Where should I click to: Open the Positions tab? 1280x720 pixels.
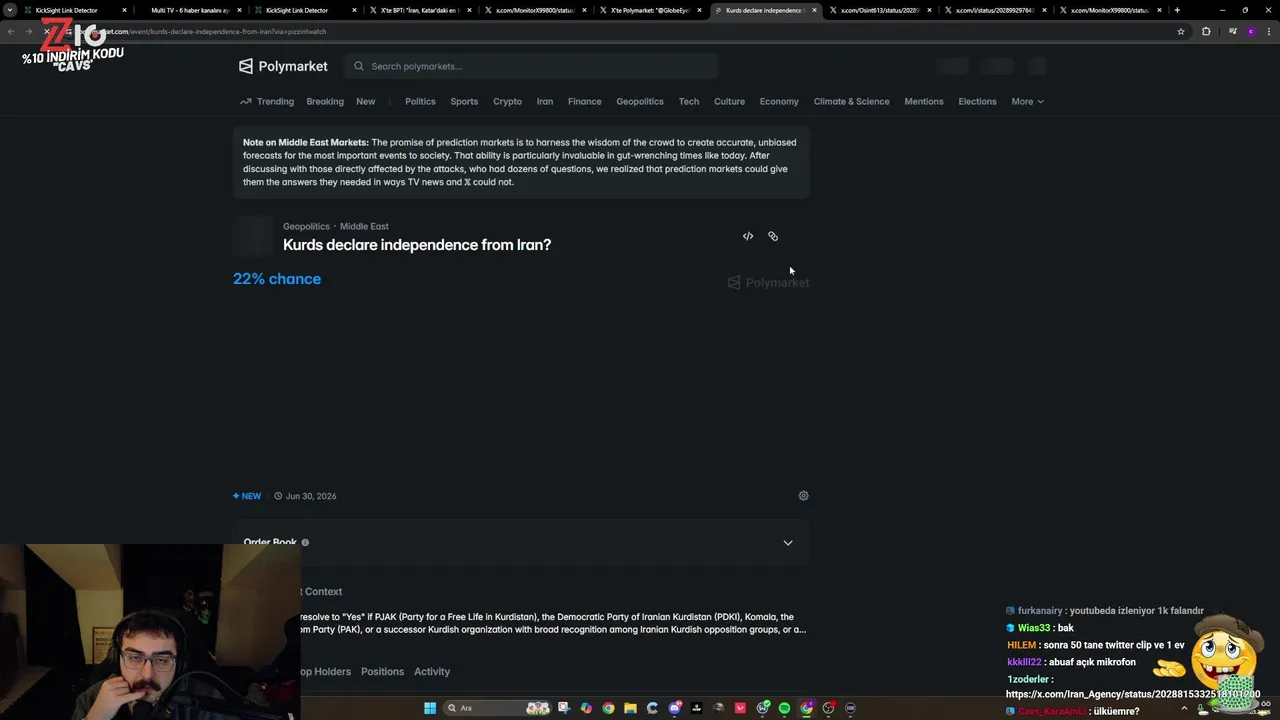click(383, 672)
